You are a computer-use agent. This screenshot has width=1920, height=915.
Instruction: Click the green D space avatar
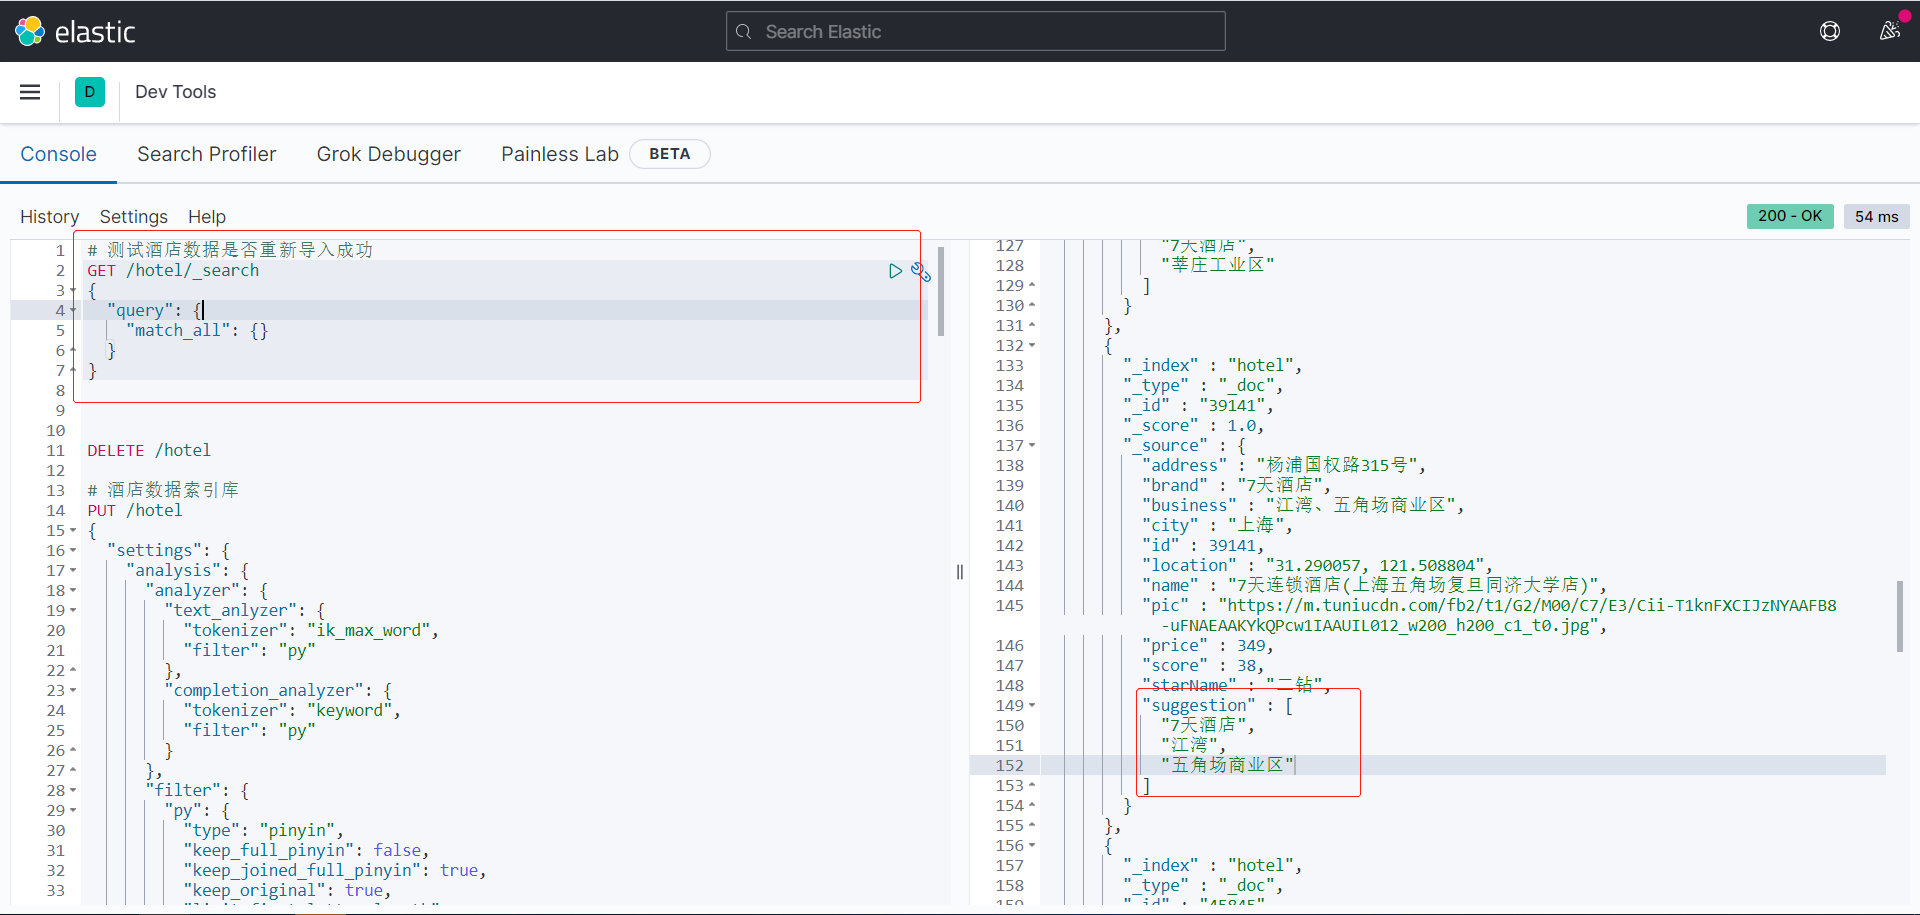pyautogui.click(x=90, y=92)
